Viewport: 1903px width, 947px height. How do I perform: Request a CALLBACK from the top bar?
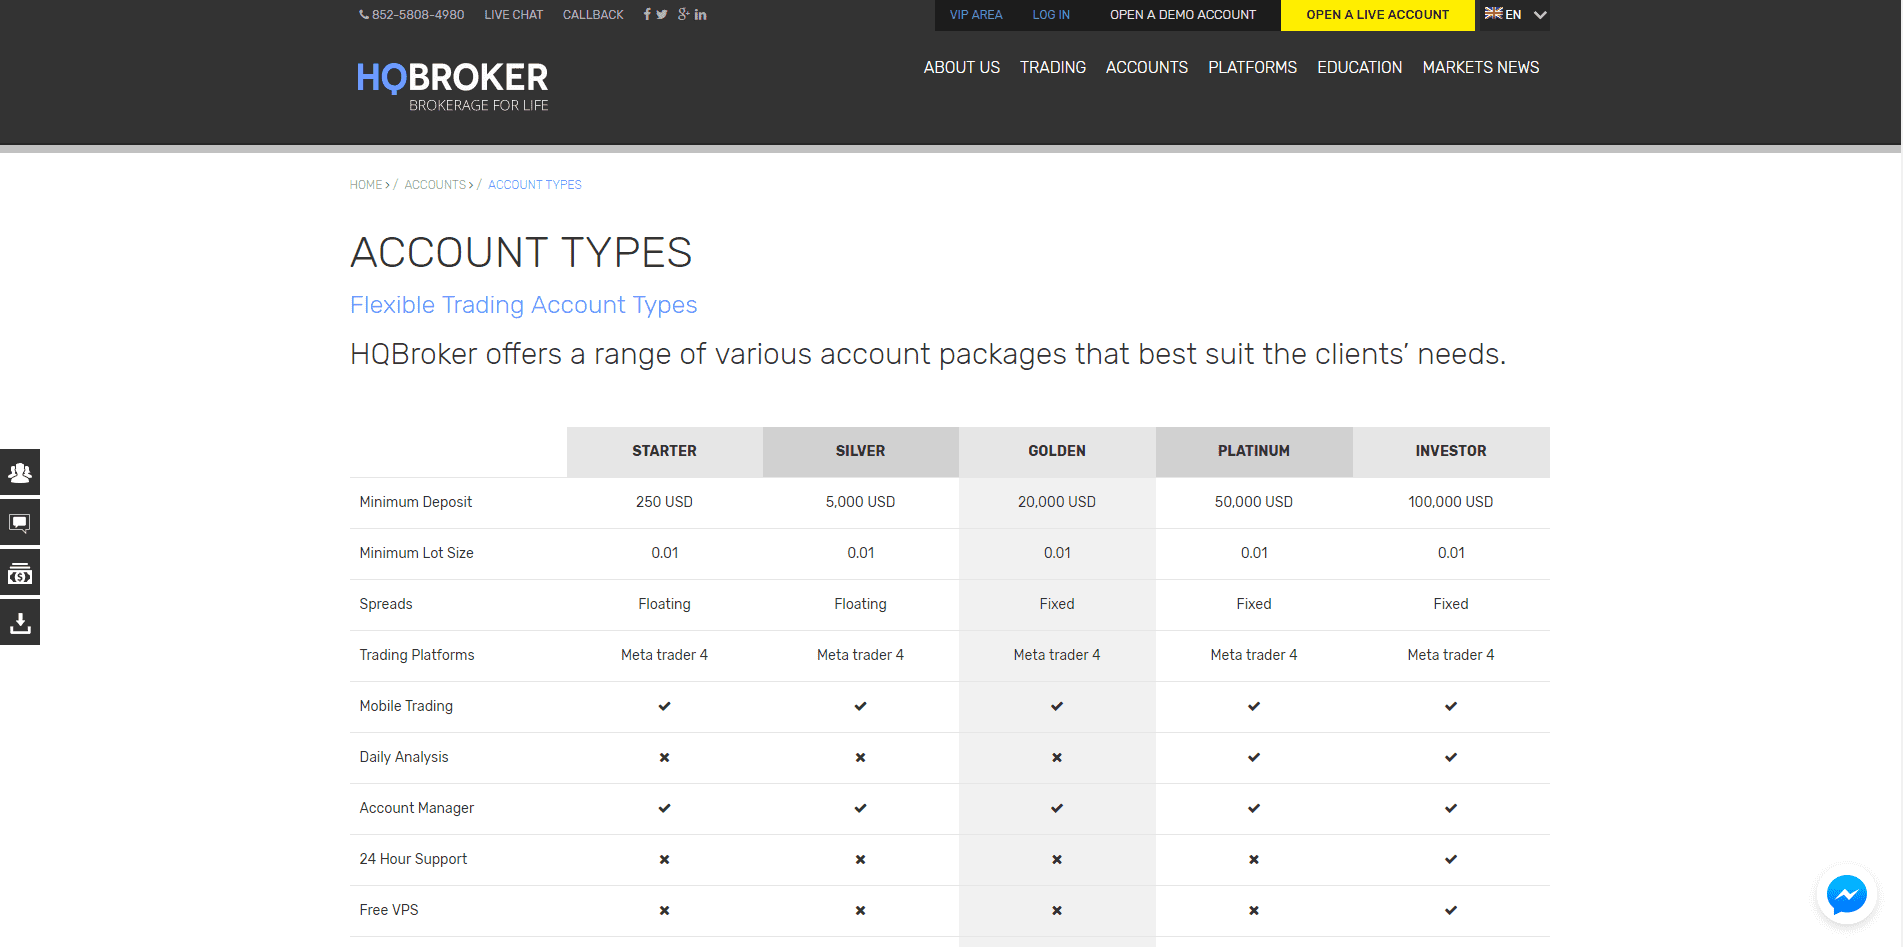pos(592,14)
